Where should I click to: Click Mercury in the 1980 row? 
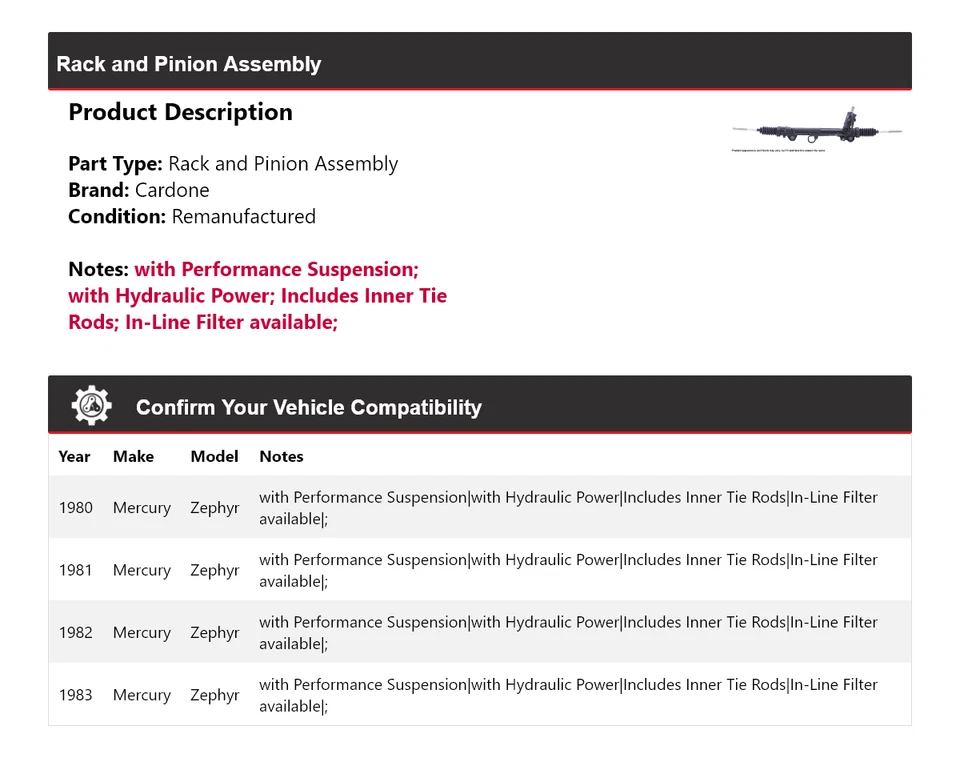point(141,508)
